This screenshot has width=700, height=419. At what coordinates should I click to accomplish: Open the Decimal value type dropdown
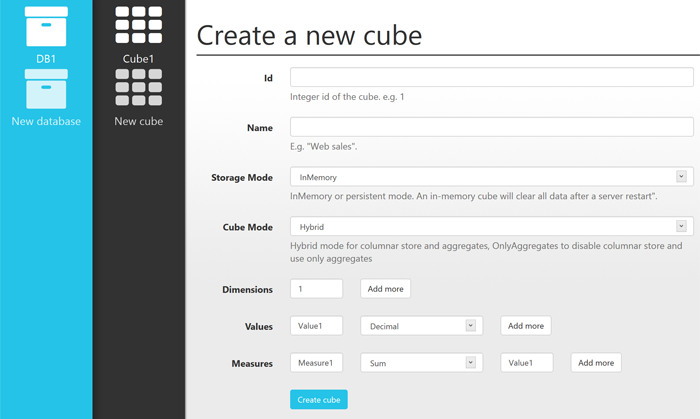click(421, 326)
